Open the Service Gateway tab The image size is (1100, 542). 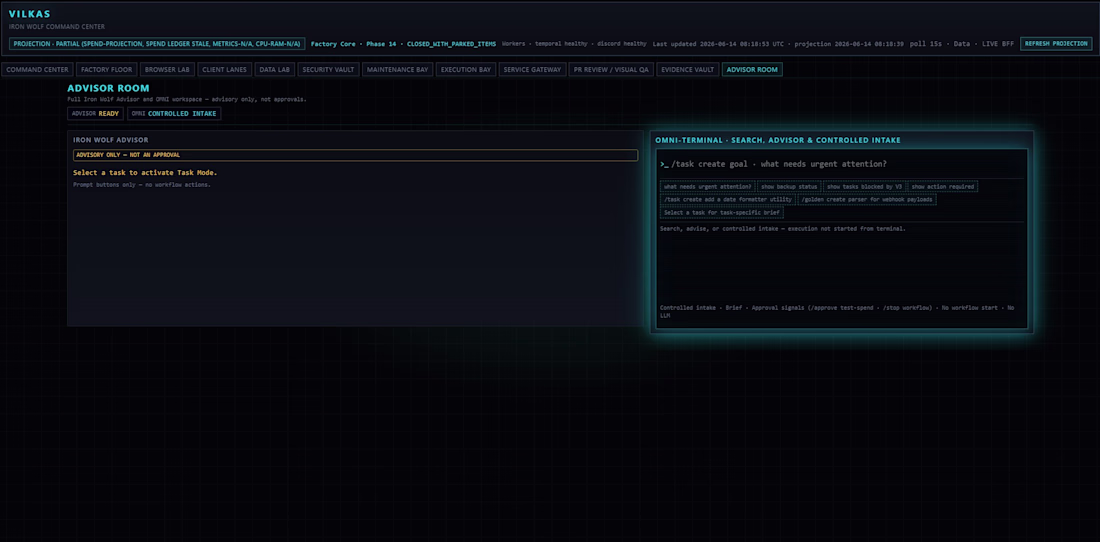pyautogui.click(x=532, y=69)
